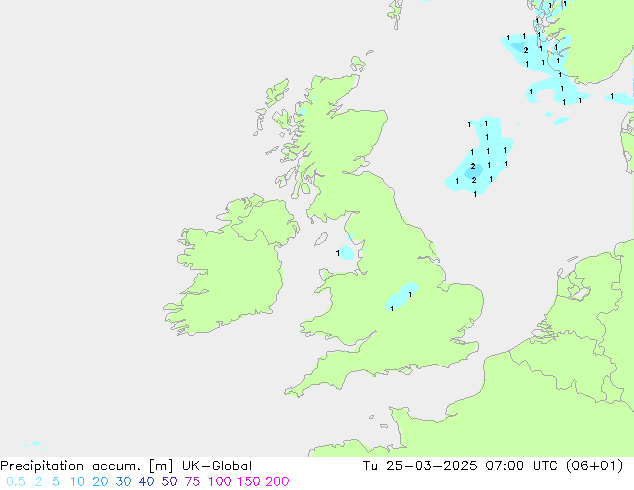Pick the 5 legend value
Viewport: 634px width, 490px height.
coord(56,482)
